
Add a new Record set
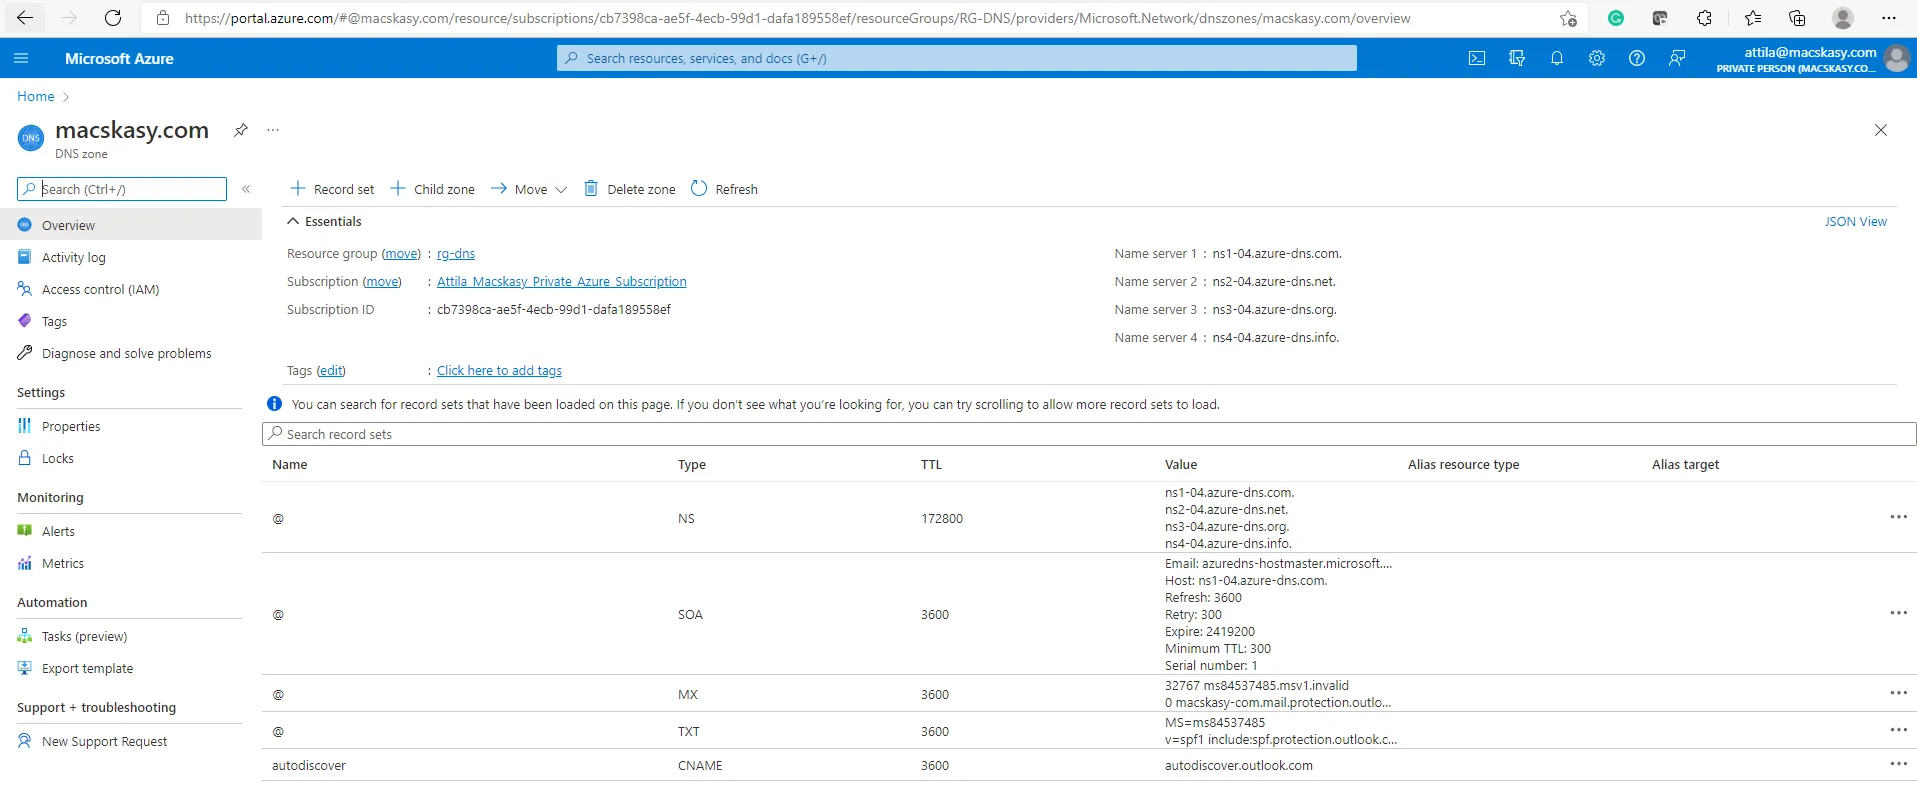pos(332,189)
